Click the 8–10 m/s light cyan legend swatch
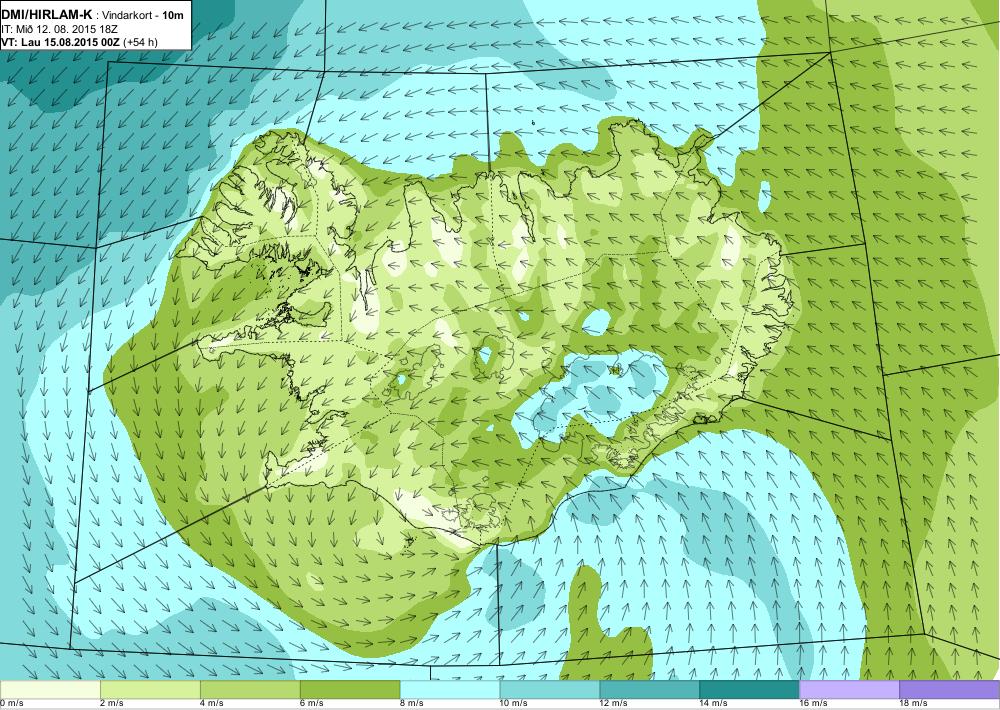This screenshot has width=1000, height=710. (450, 690)
